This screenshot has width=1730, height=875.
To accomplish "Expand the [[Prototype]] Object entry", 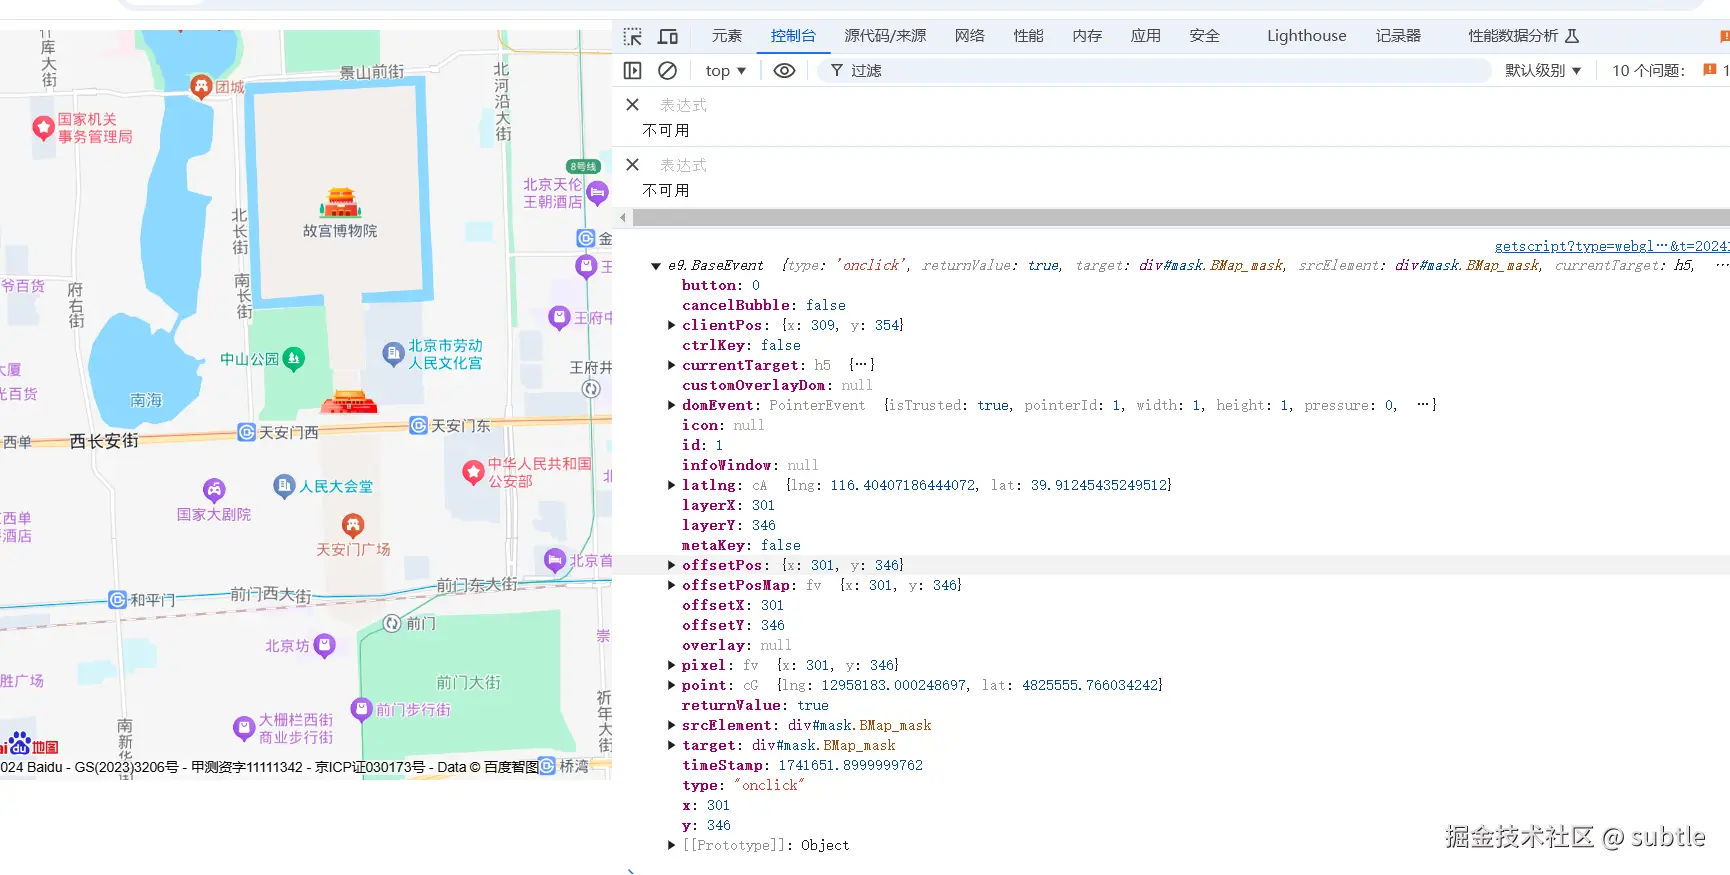I will pyautogui.click(x=672, y=845).
